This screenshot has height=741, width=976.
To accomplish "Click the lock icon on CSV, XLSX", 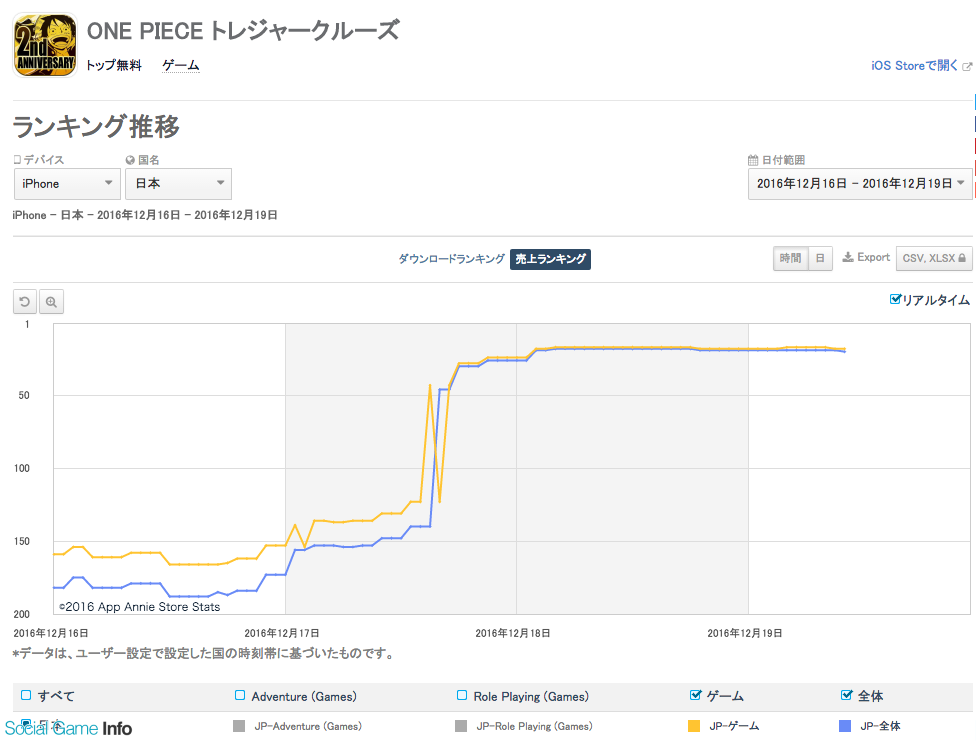I will [962, 258].
